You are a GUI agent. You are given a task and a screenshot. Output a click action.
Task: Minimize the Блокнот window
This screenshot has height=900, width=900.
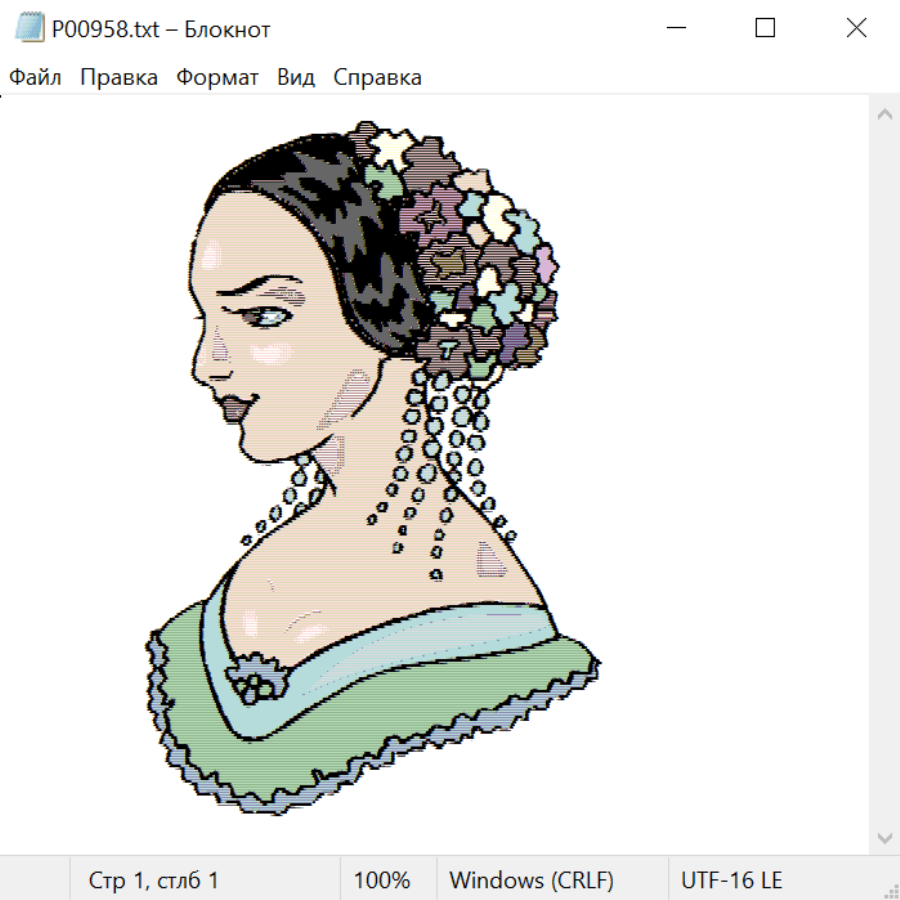675,29
